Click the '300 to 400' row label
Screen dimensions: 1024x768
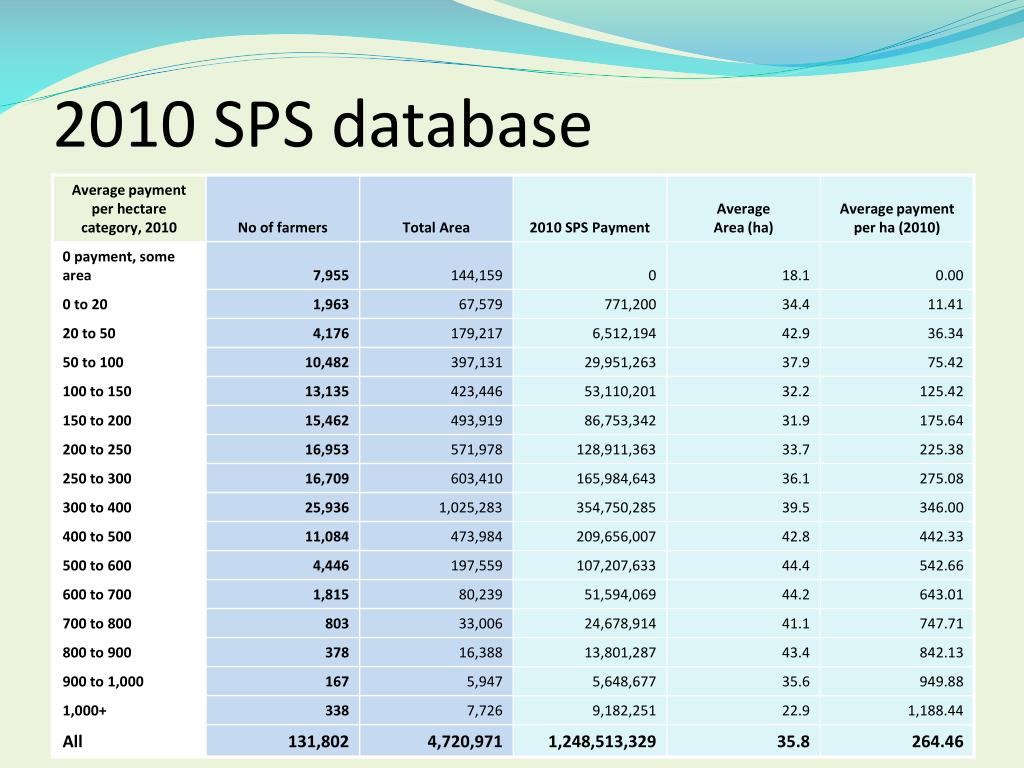97,507
